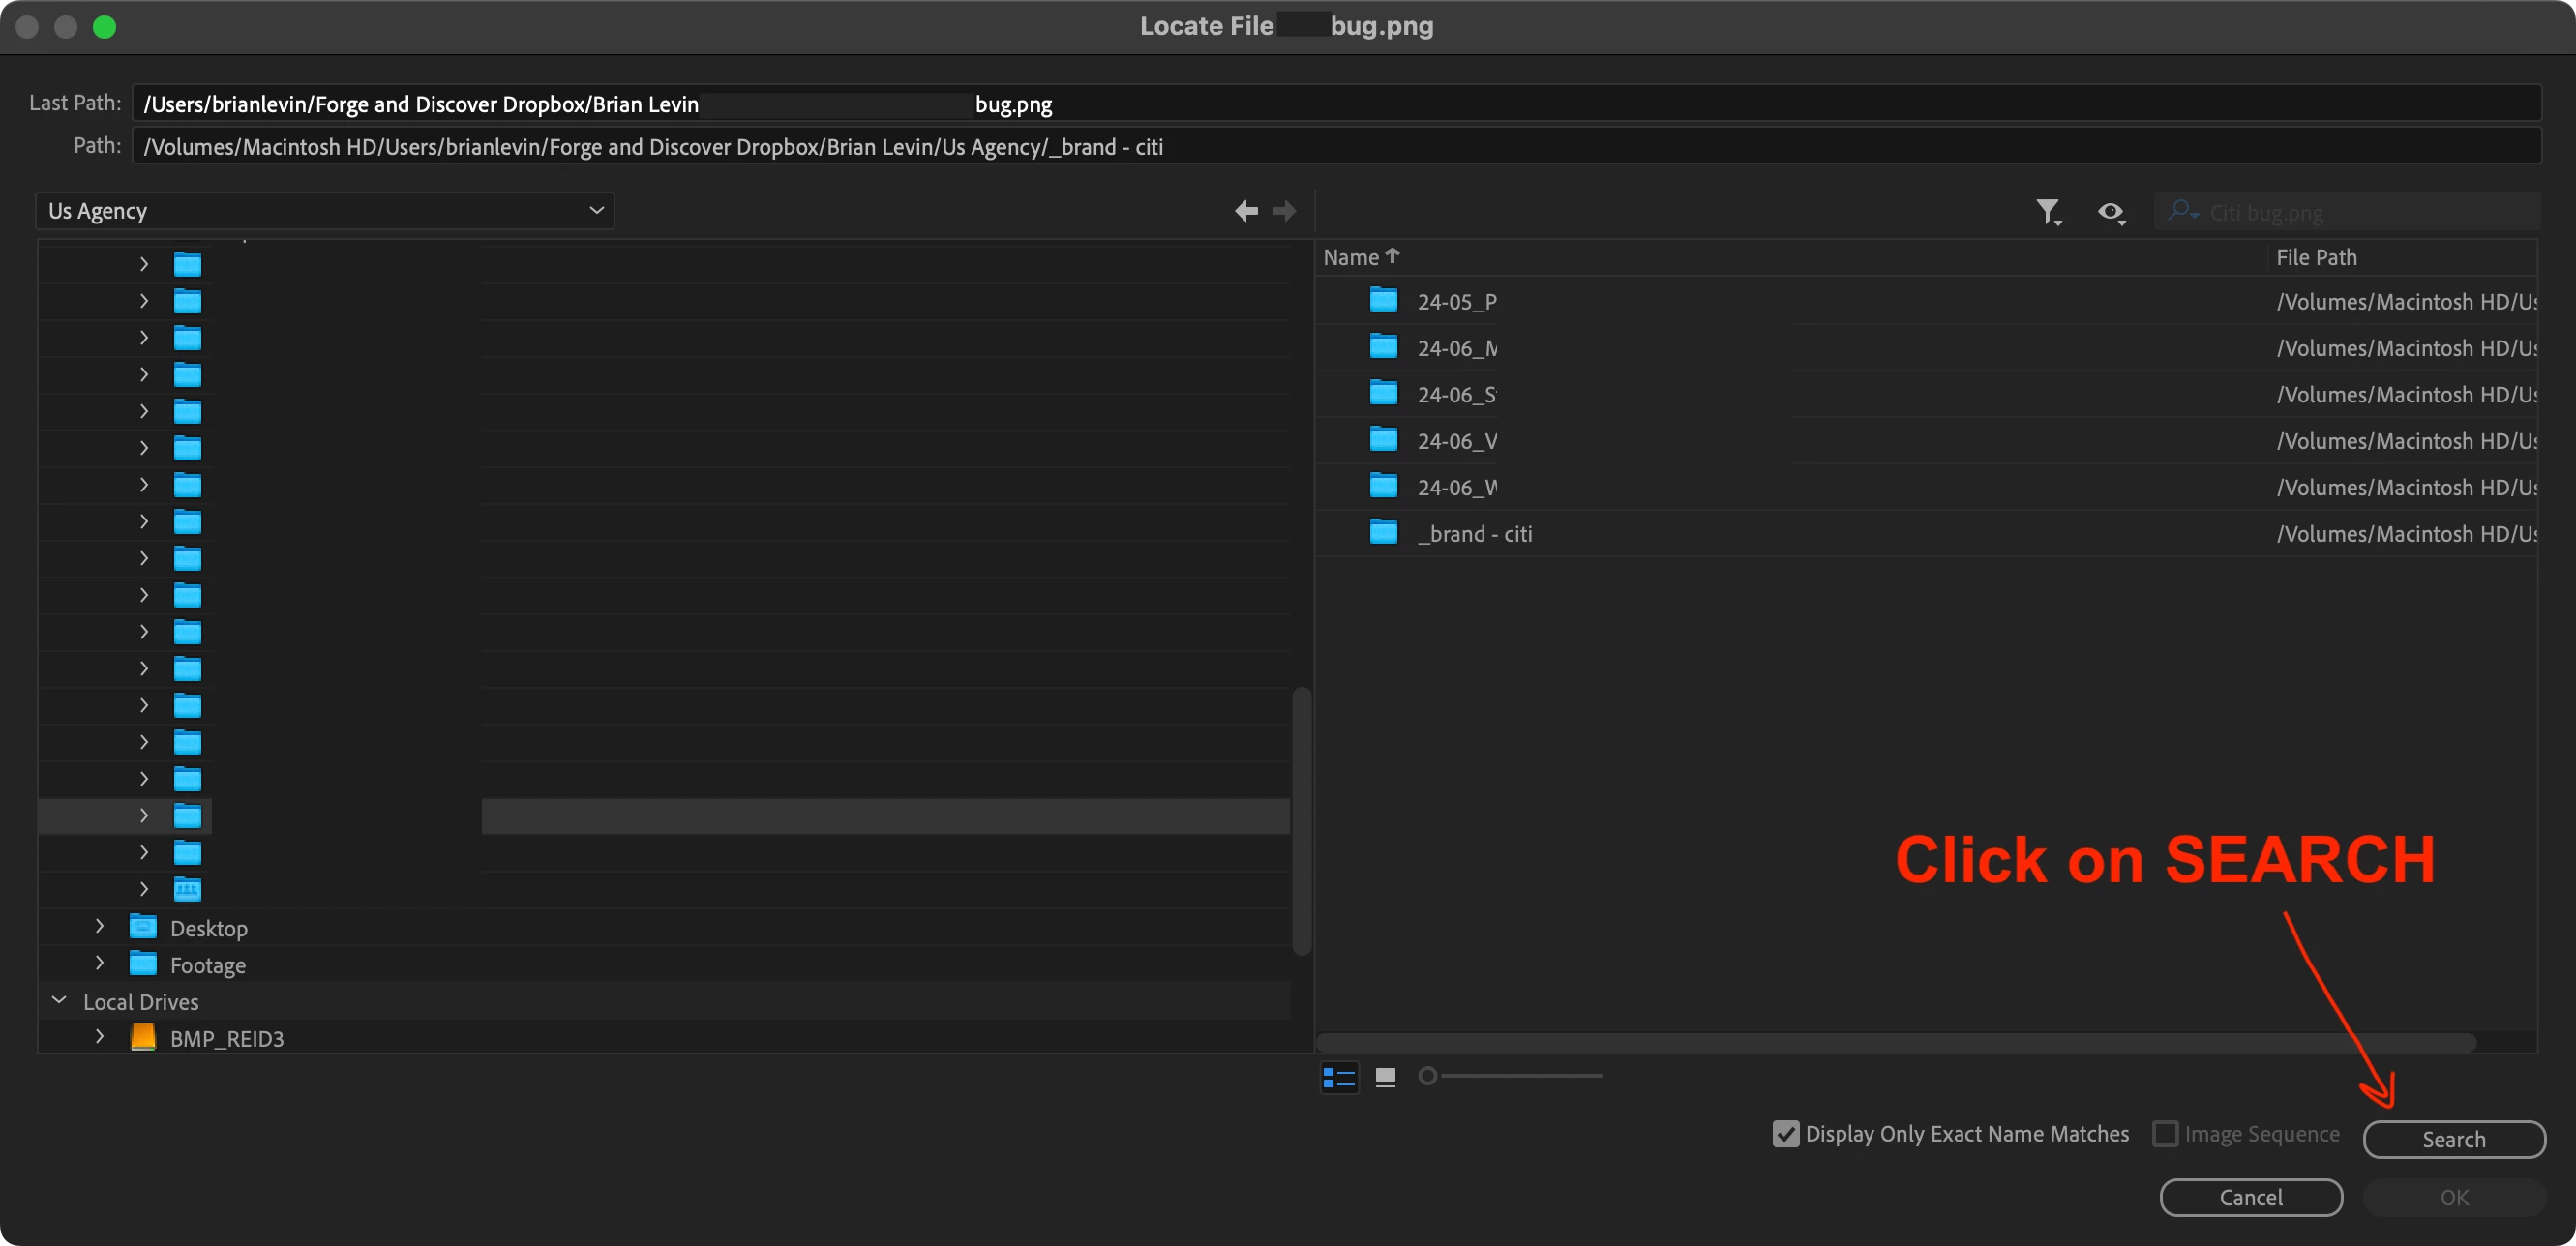The image size is (2576, 1246).
Task: Expand the Desktop folder
Action: click(99, 927)
